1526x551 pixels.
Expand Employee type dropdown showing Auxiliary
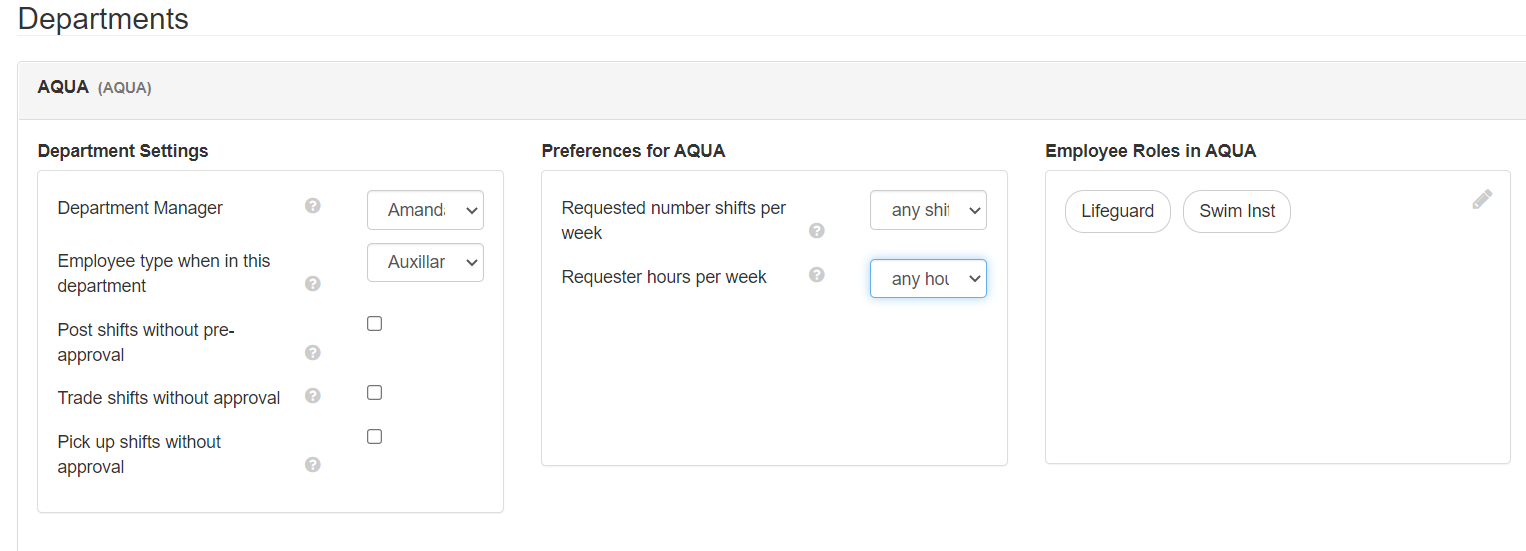[x=425, y=262]
